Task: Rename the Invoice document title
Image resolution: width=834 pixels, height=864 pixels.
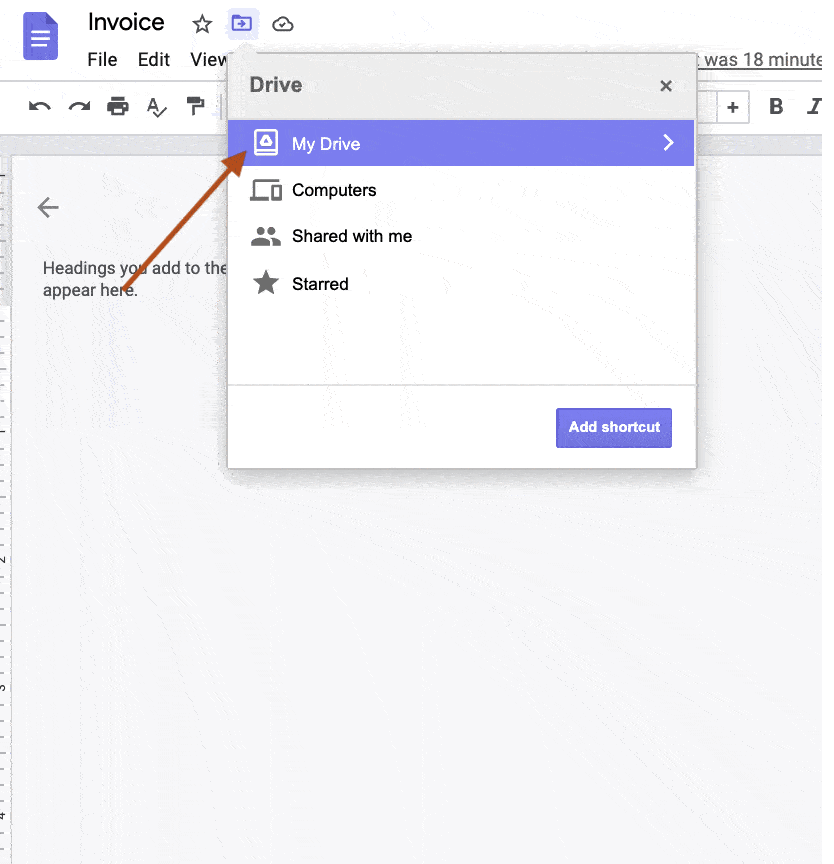Action: pos(126,23)
